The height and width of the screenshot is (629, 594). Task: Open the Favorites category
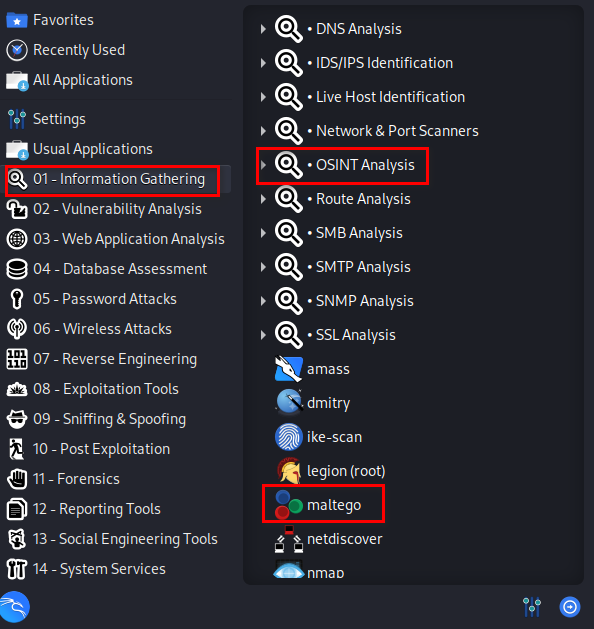click(116, 20)
